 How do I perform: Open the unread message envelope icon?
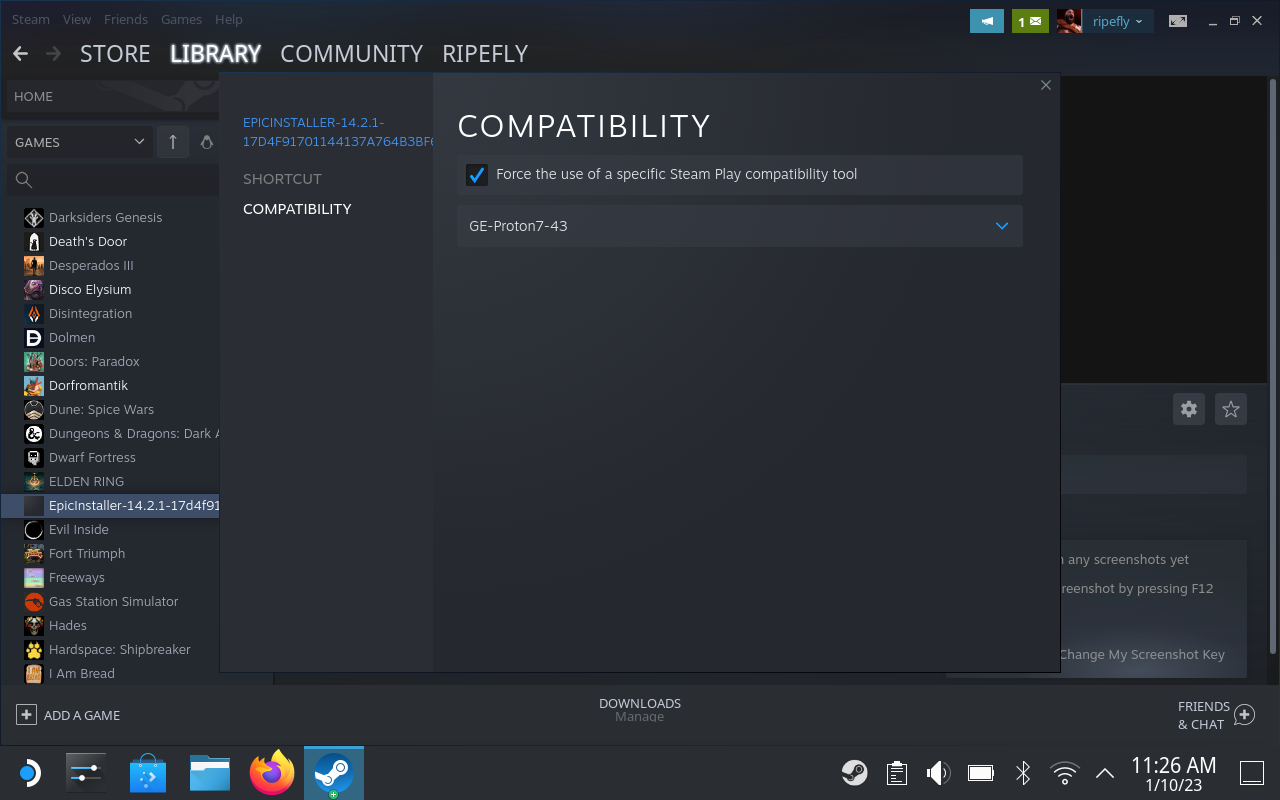1030,20
